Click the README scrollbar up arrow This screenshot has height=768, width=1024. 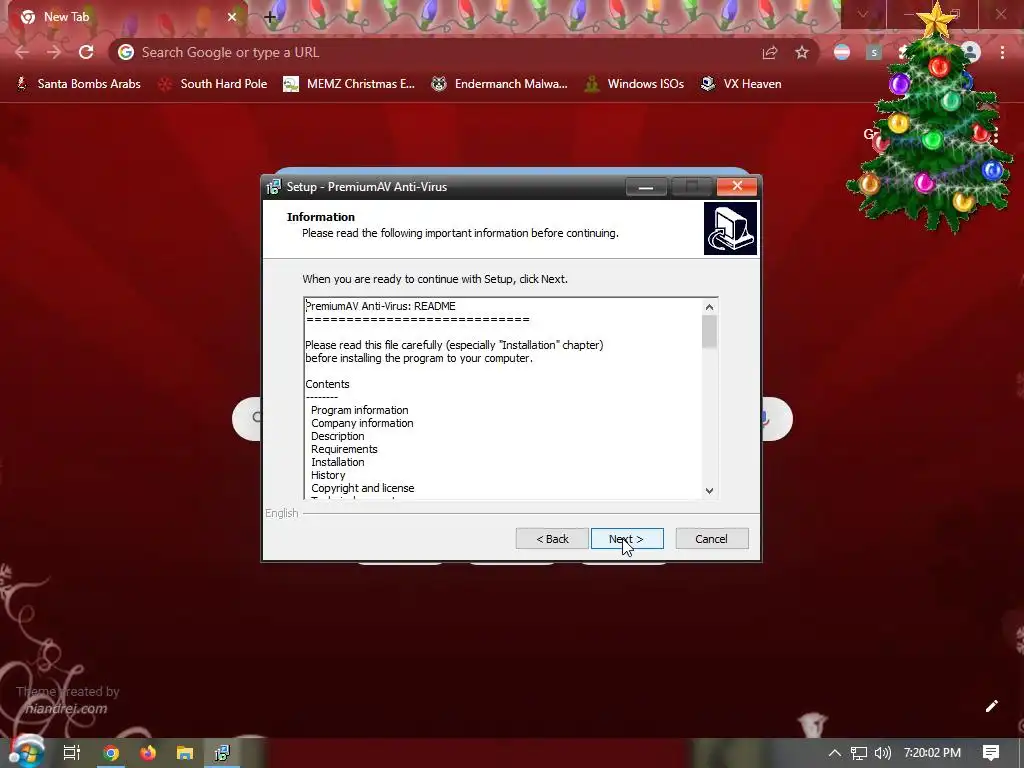[709, 307]
